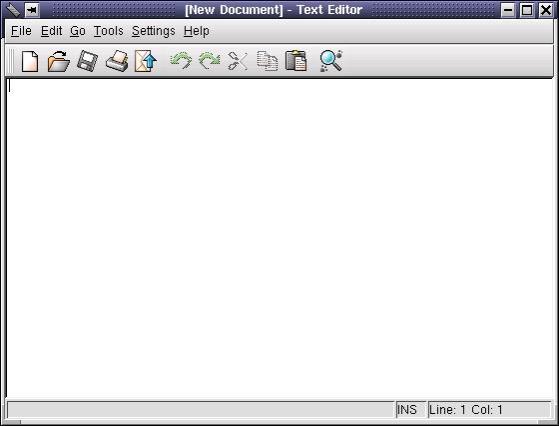This screenshot has width=559, height=426.
Task: Open the Help menu
Action: click(196, 31)
